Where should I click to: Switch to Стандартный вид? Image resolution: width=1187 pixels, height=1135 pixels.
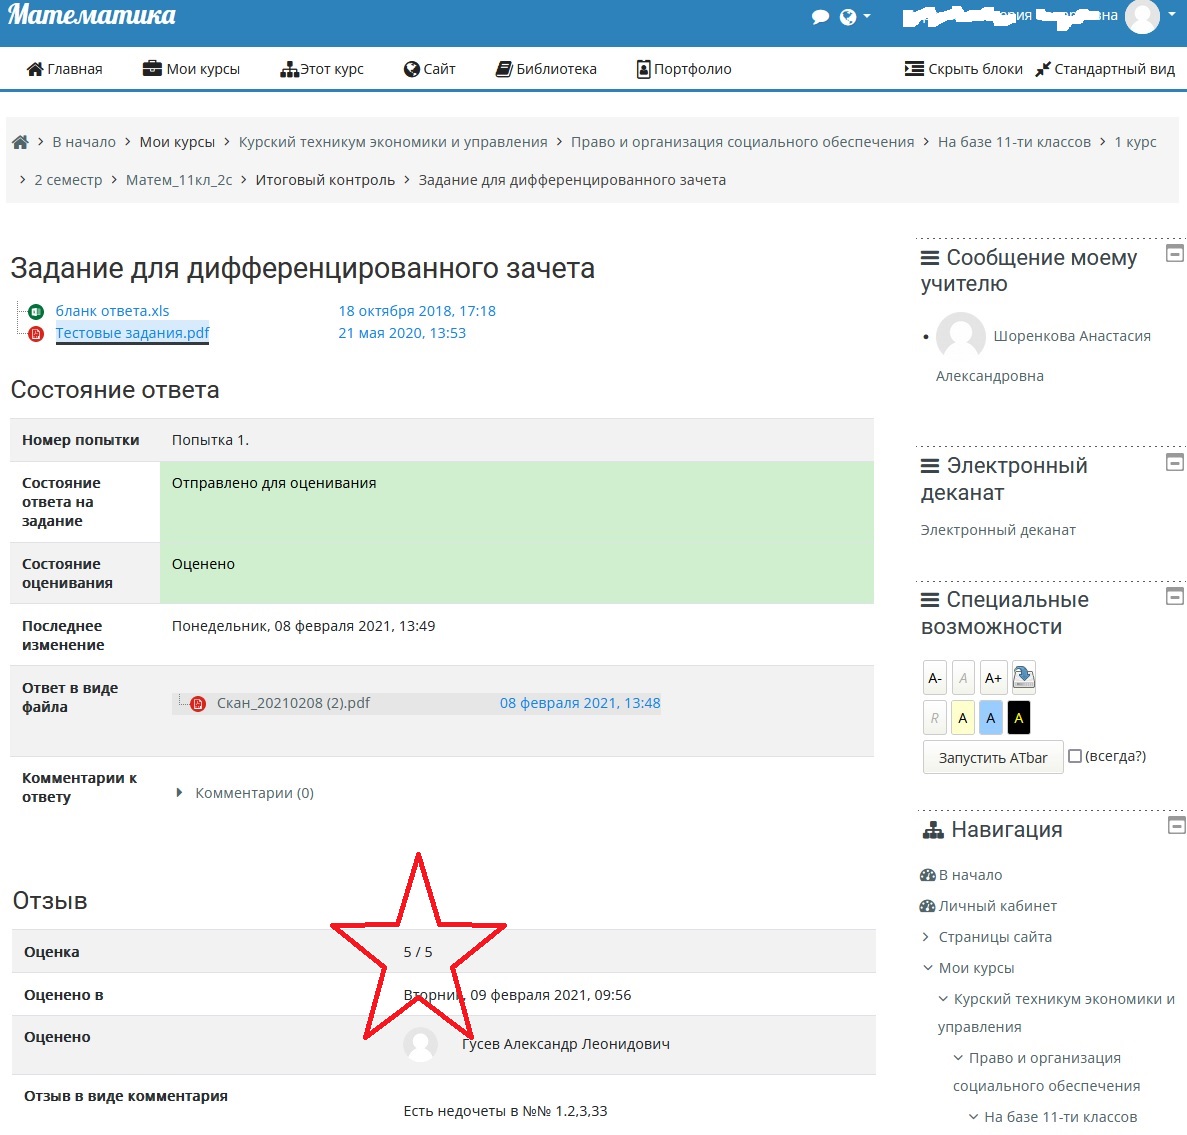point(1104,69)
